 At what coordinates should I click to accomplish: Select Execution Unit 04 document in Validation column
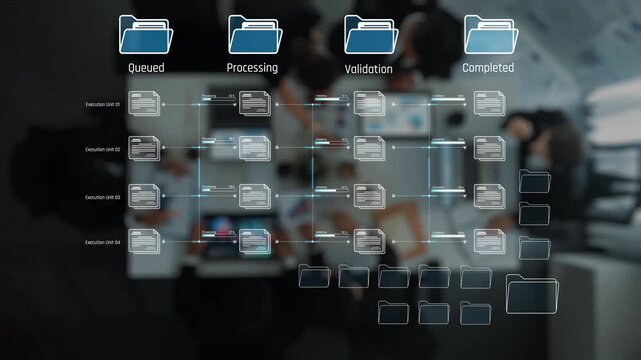(x=369, y=241)
